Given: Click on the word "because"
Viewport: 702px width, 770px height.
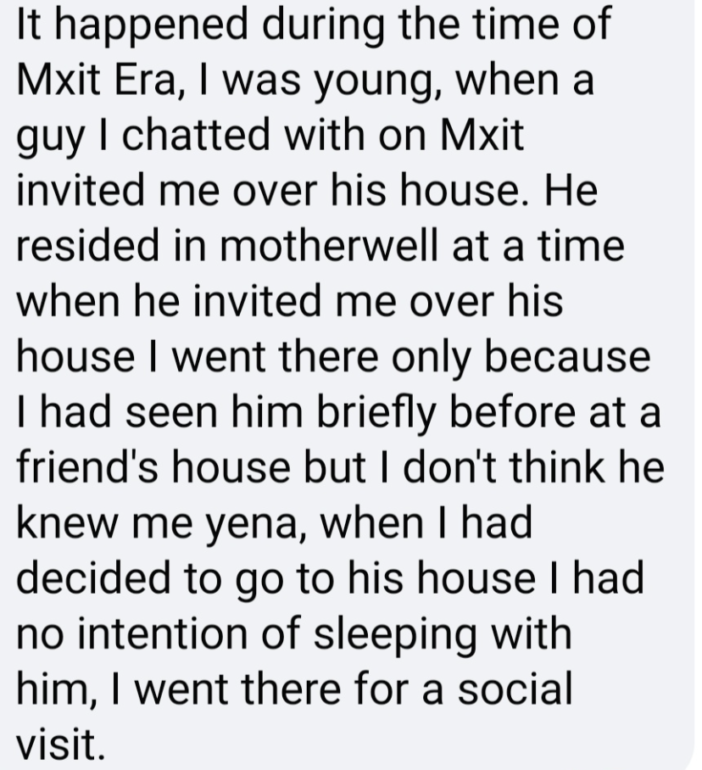Looking at the screenshot, I should [567, 356].
